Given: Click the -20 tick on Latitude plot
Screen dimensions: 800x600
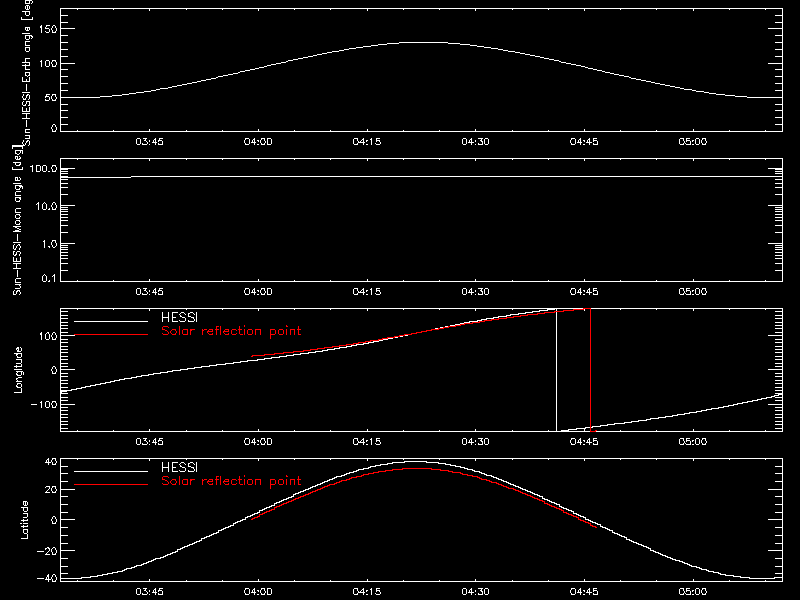Looking at the screenshot, I should pos(47,551).
